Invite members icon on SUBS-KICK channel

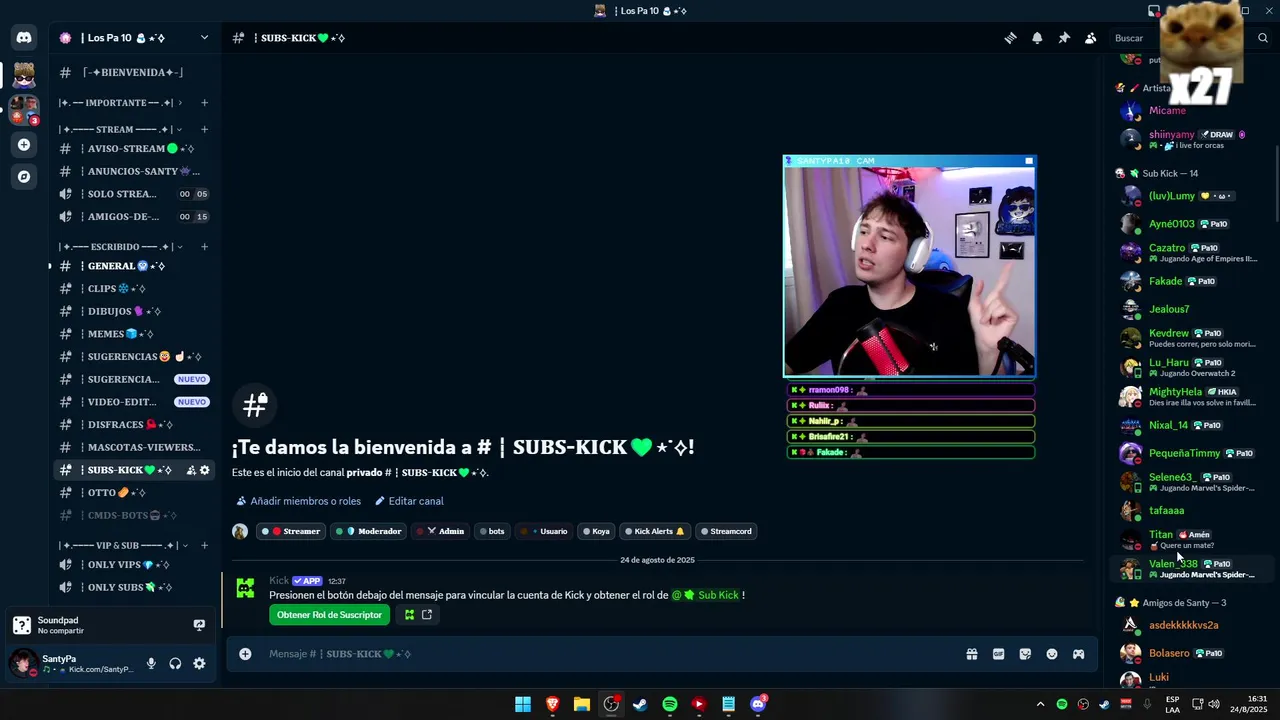point(190,470)
